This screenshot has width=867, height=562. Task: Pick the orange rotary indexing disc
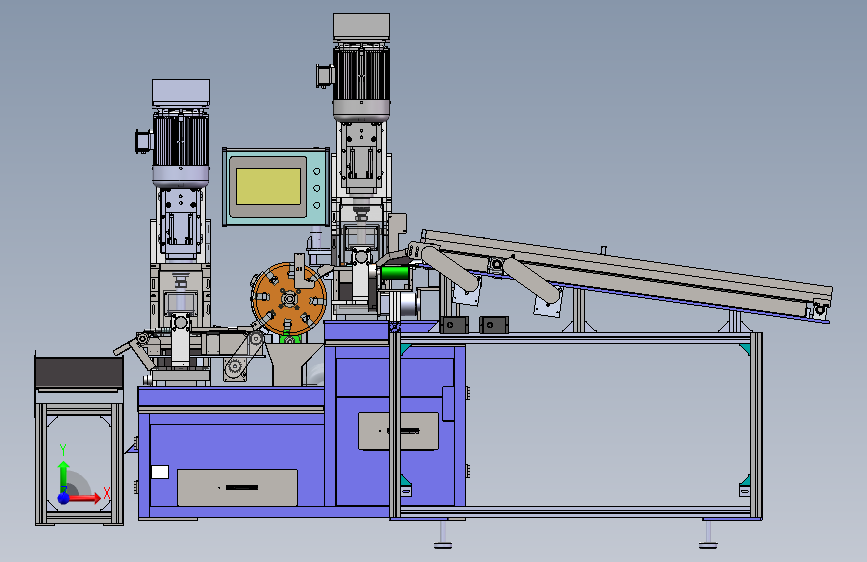point(289,299)
